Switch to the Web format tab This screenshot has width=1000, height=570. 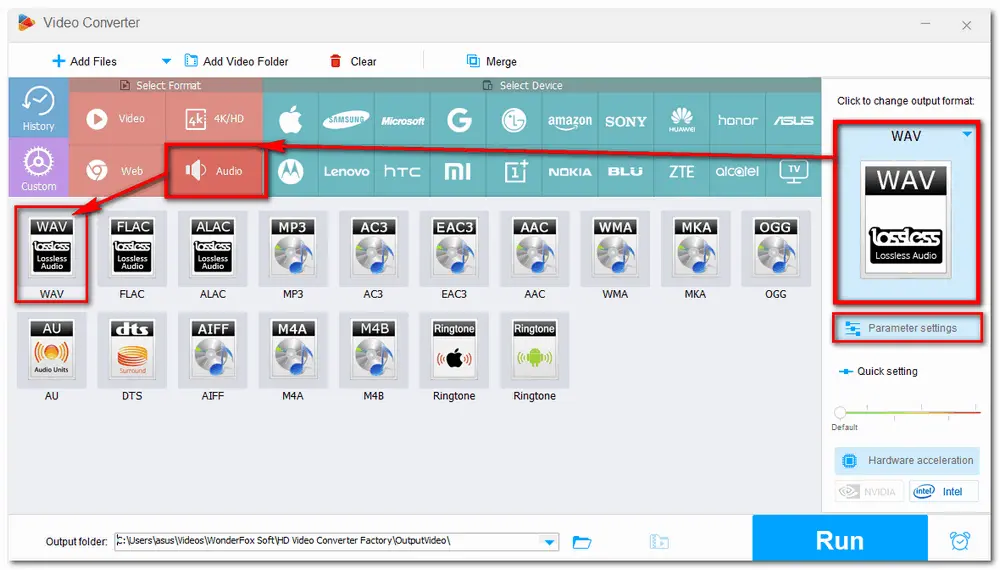point(117,171)
